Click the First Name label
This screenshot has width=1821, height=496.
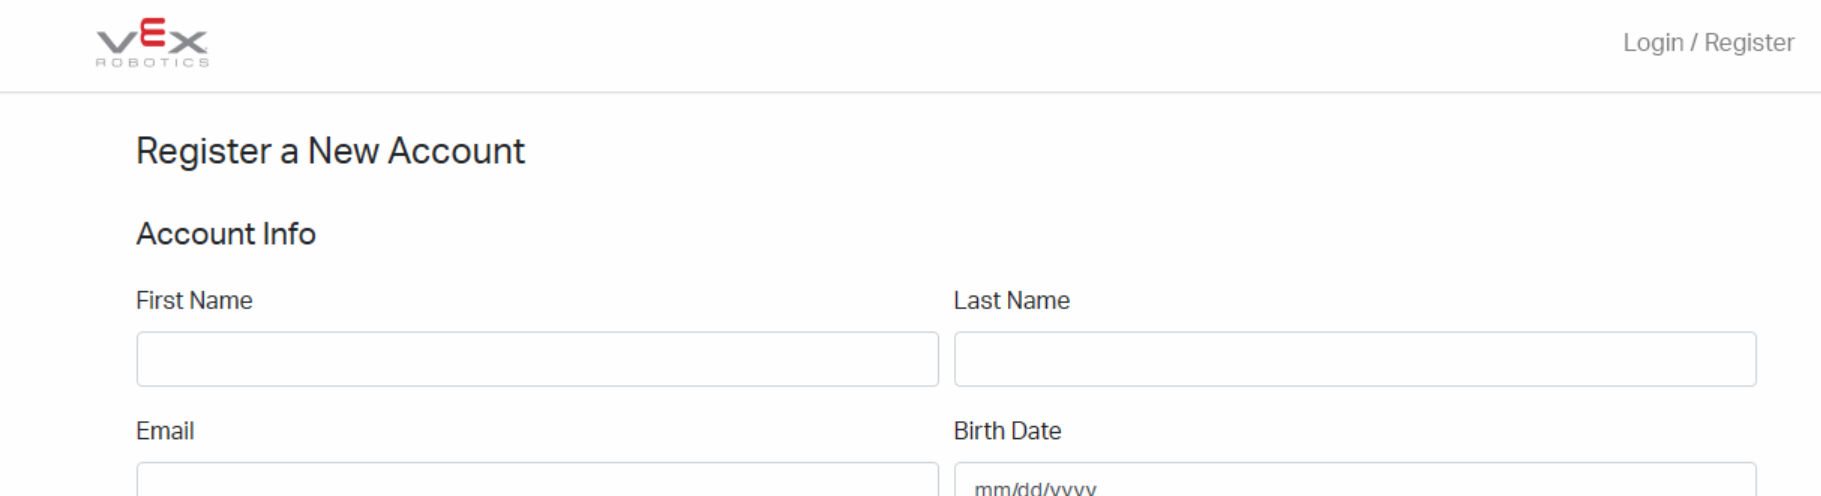point(194,300)
